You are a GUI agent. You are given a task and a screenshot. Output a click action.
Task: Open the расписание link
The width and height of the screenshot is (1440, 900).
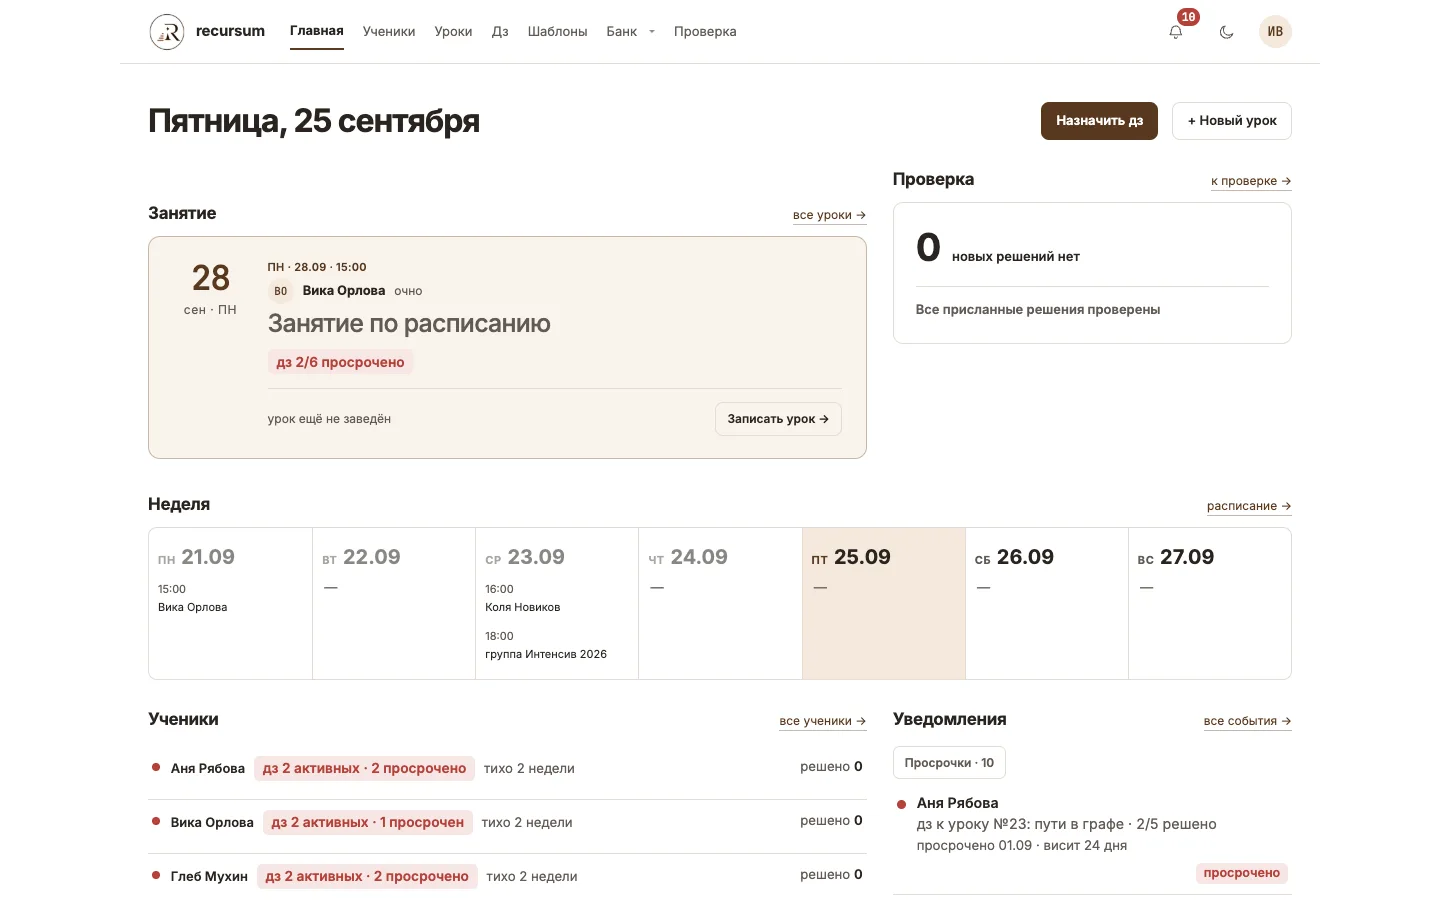pyautogui.click(x=1249, y=506)
